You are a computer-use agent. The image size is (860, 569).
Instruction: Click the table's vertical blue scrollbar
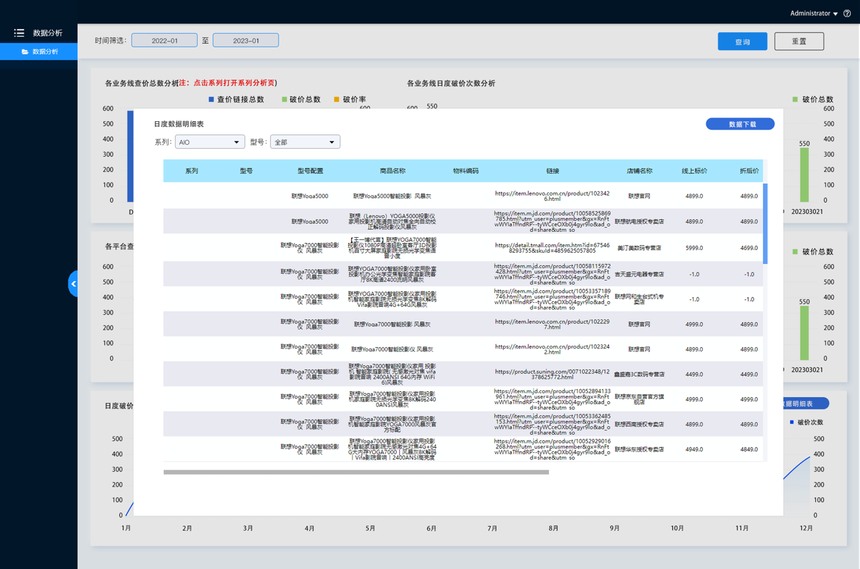[x=765, y=223]
